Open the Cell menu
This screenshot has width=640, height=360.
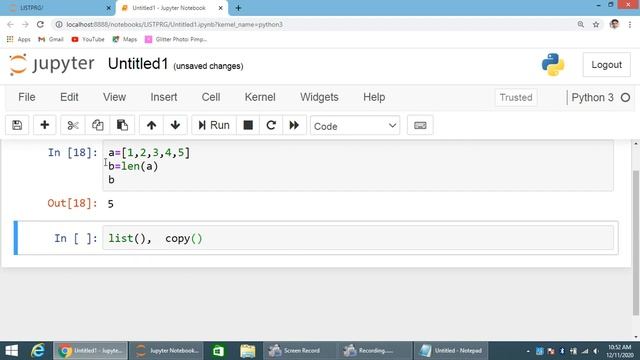pyautogui.click(x=211, y=97)
